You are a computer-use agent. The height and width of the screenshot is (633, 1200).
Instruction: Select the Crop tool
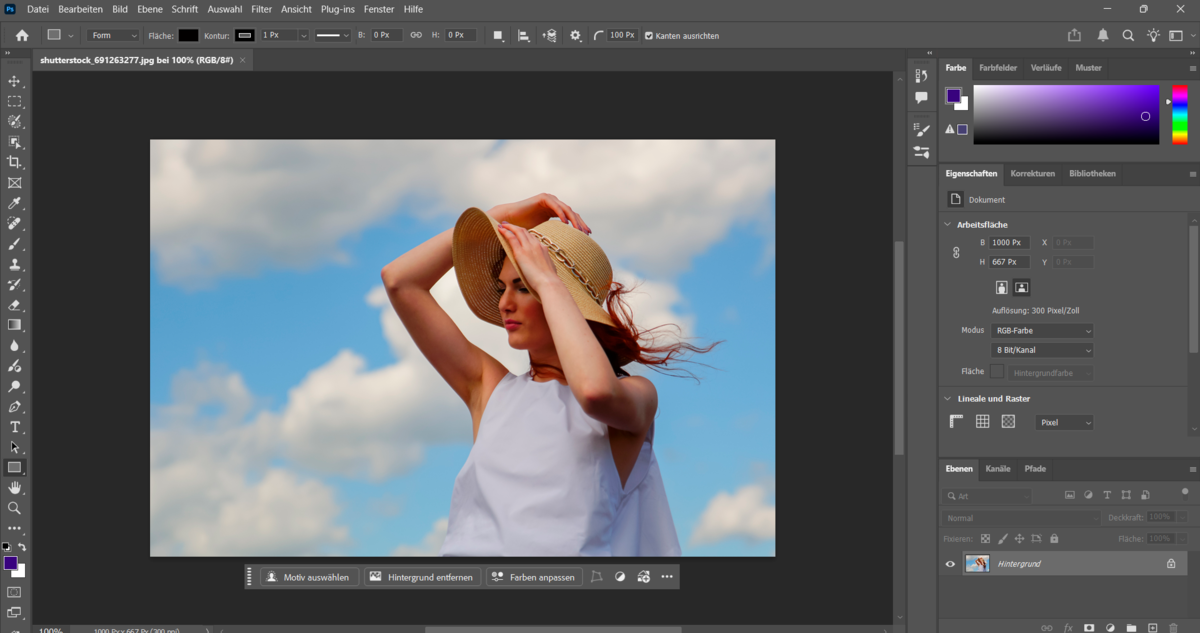pyautogui.click(x=15, y=163)
